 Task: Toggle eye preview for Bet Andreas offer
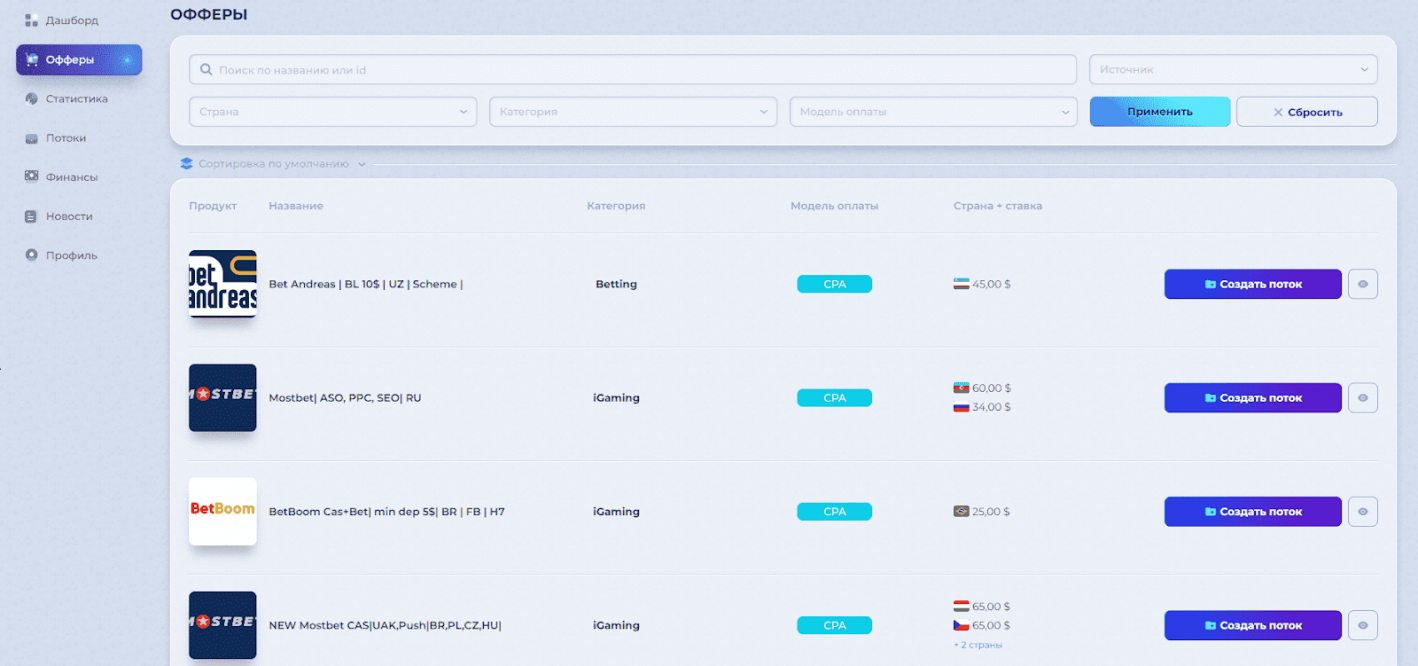(1363, 284)
